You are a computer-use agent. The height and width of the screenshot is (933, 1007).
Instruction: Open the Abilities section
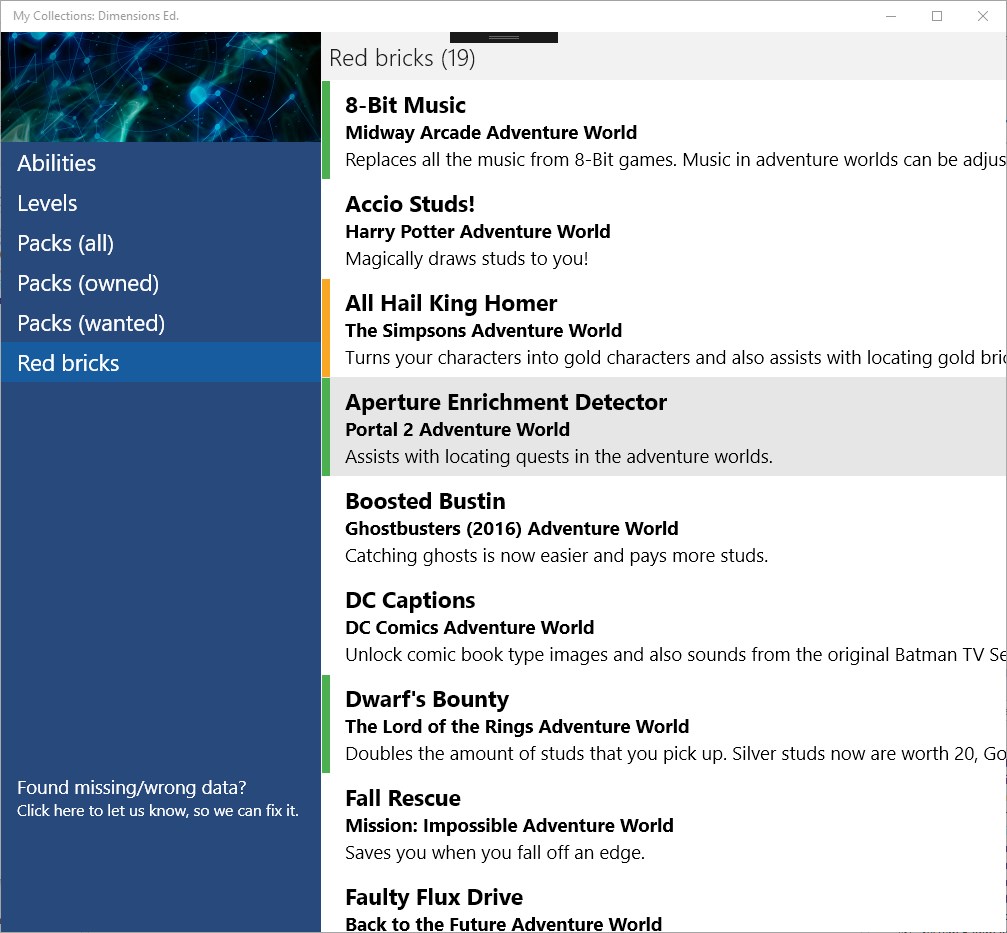(x=161, y=163)
